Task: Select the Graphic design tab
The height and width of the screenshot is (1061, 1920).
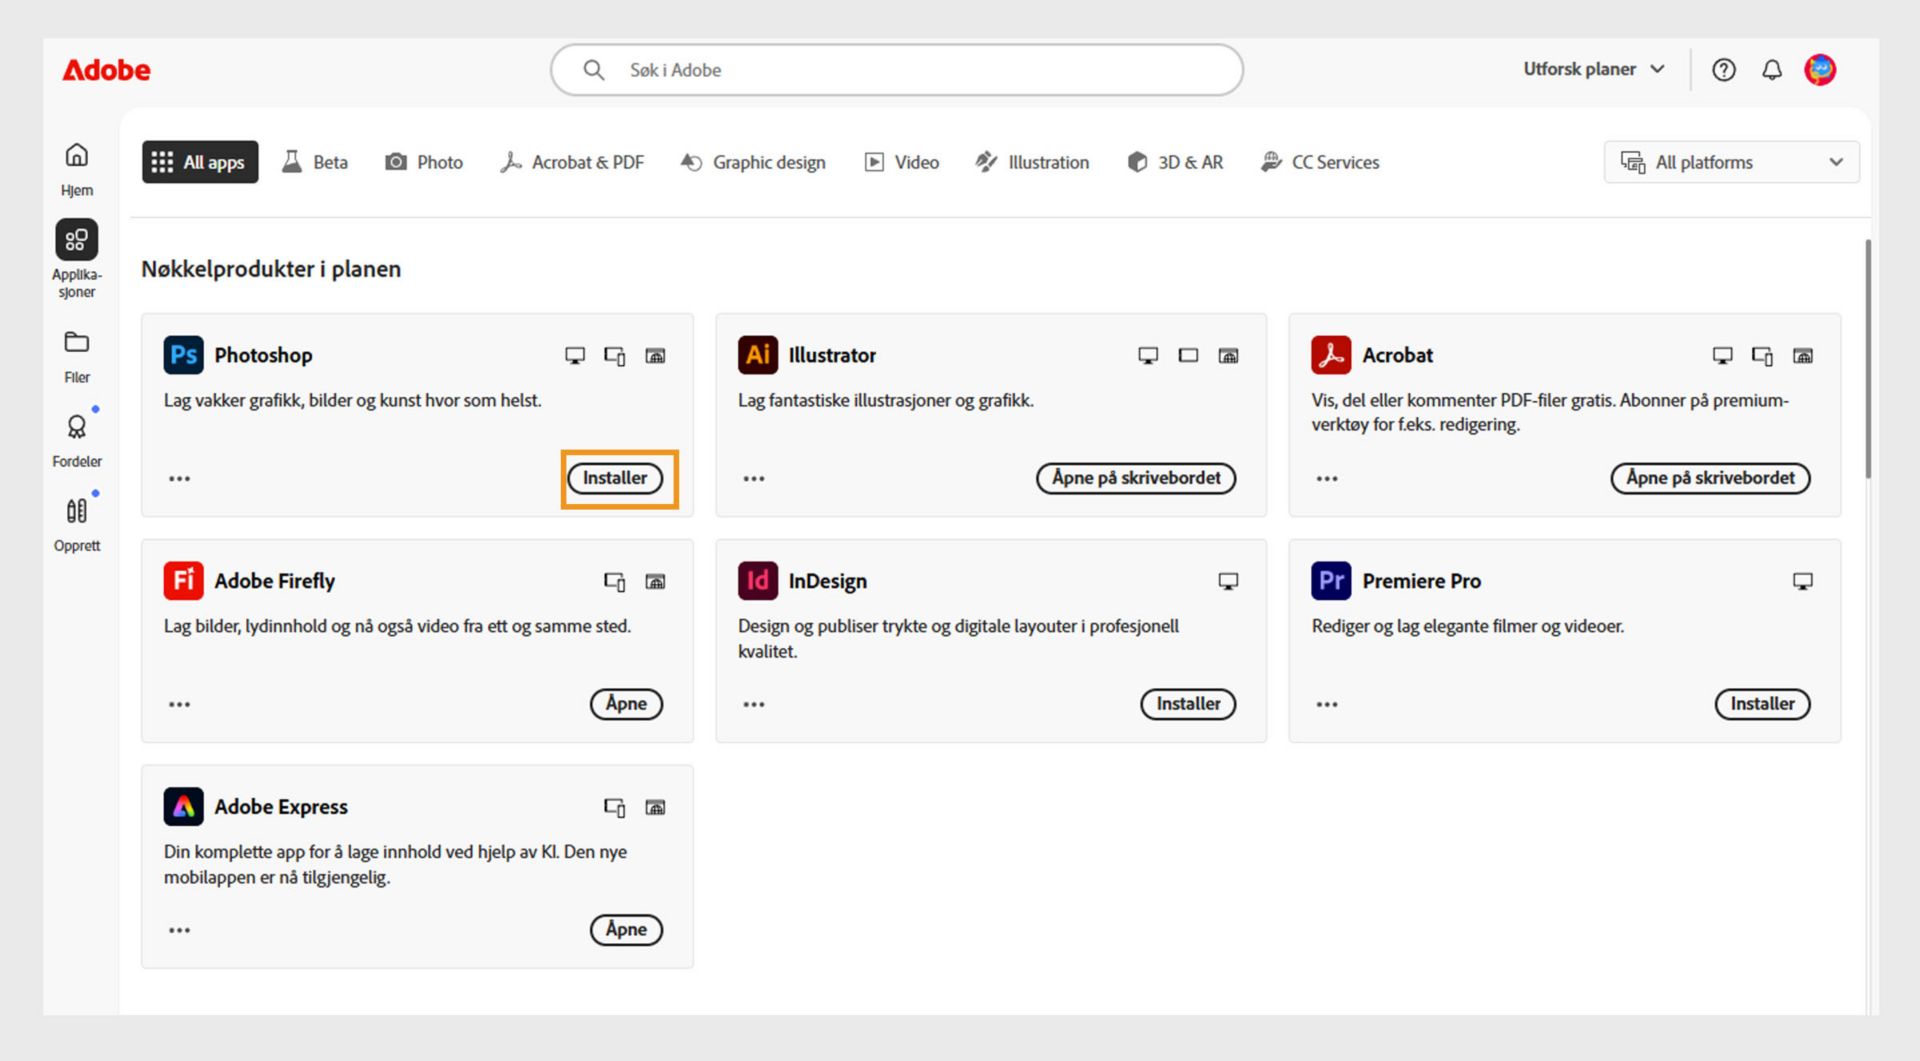Action: point(753,162)
